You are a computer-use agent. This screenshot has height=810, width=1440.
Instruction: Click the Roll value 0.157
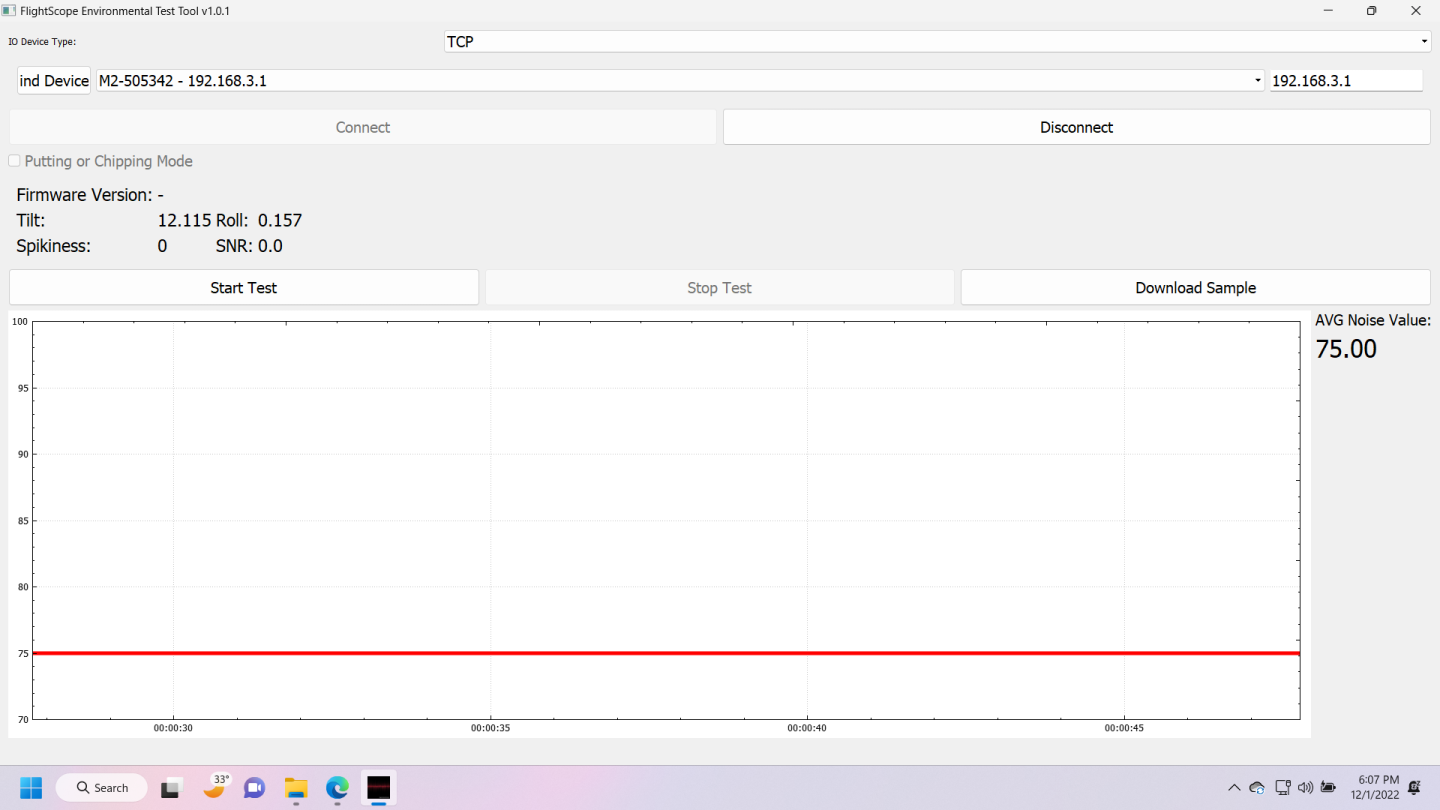(x=280, y=221)
